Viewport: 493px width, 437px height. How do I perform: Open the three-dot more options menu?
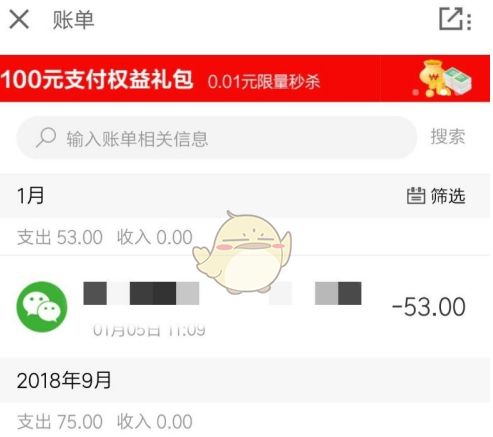tap(469, 22)
